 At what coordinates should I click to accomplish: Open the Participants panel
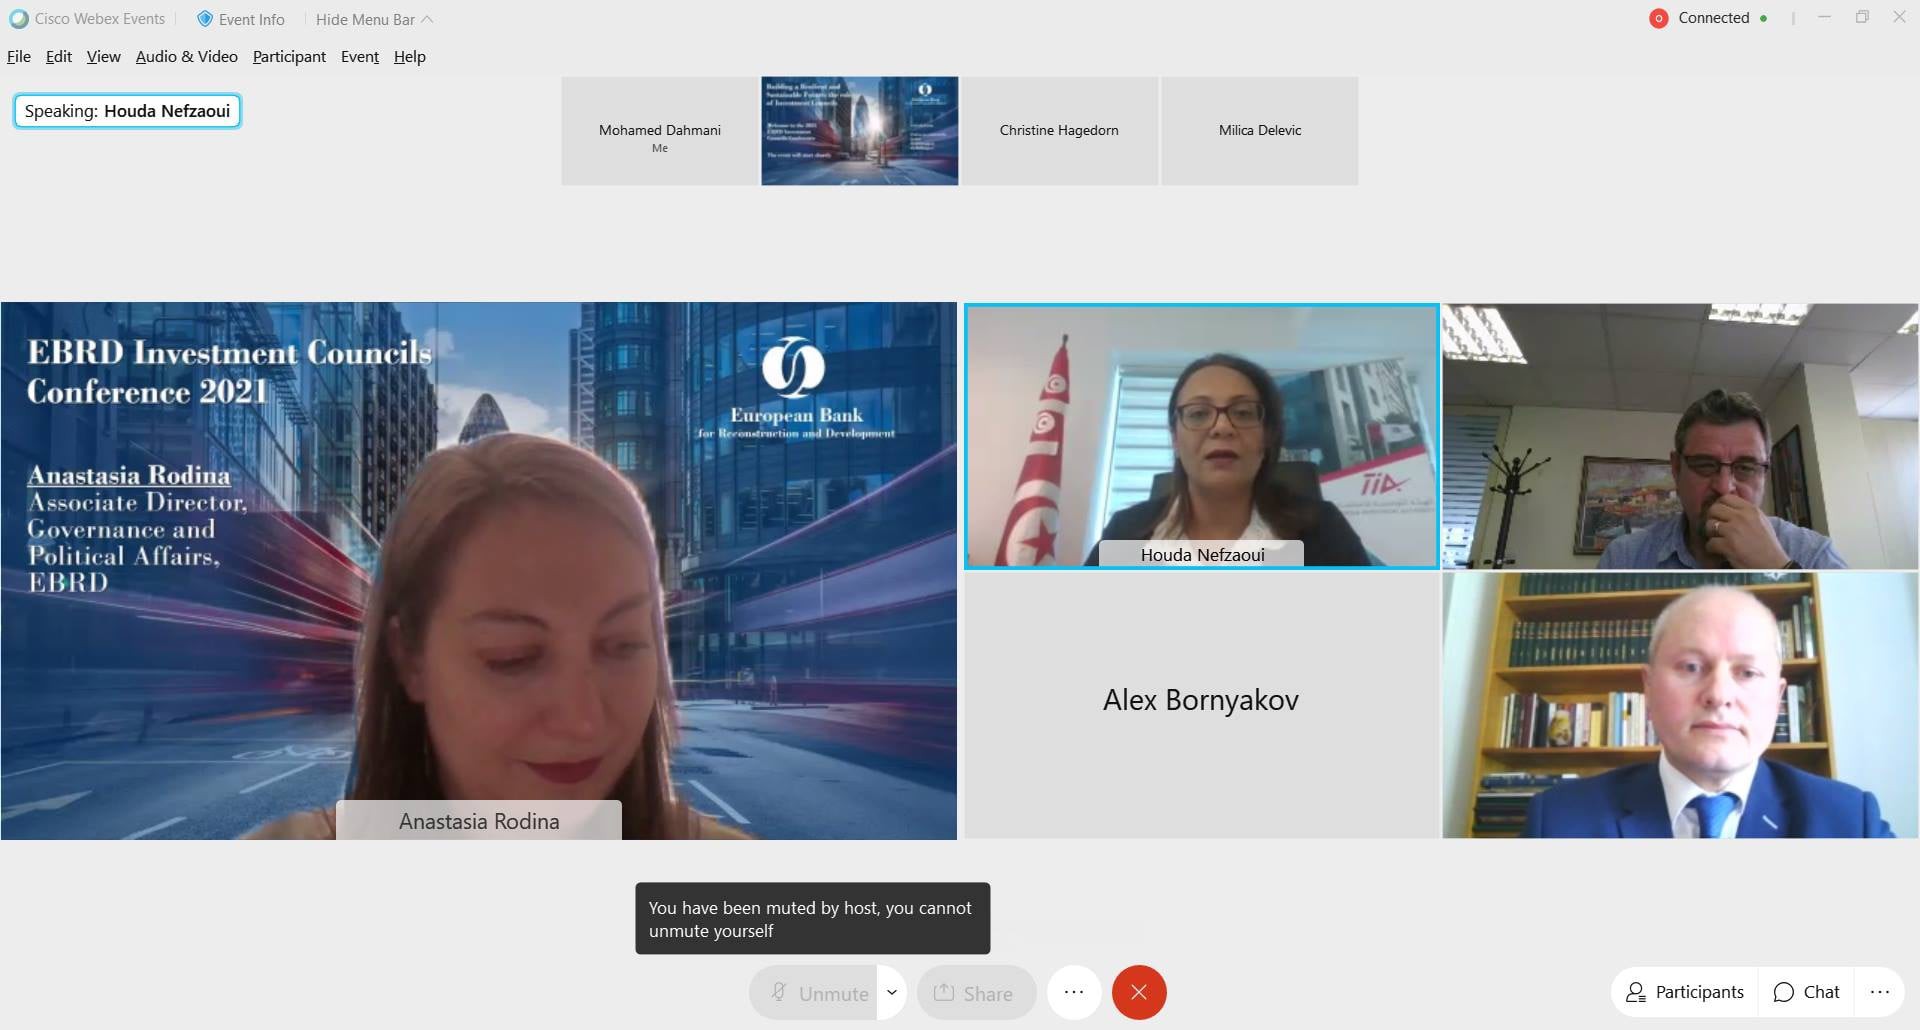tap(1685, 992)
